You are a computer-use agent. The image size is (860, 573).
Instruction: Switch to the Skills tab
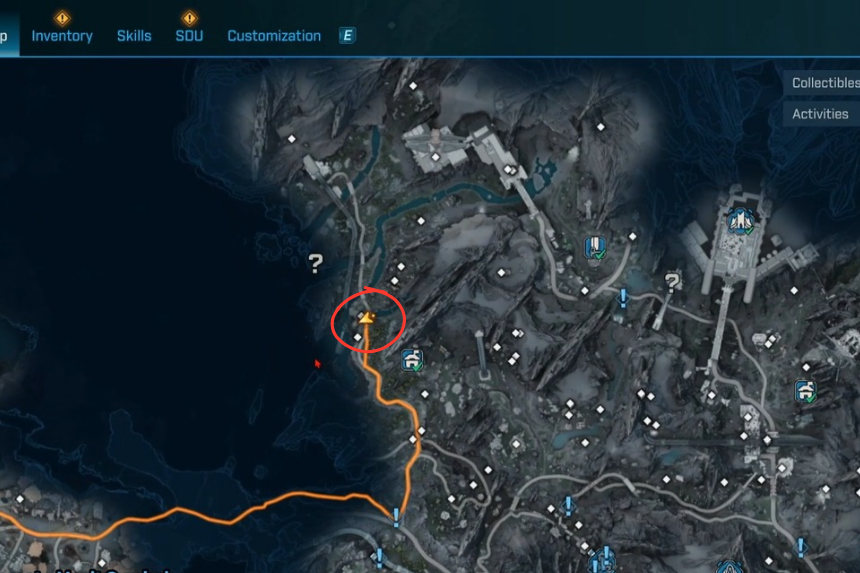tap(134, 36)
